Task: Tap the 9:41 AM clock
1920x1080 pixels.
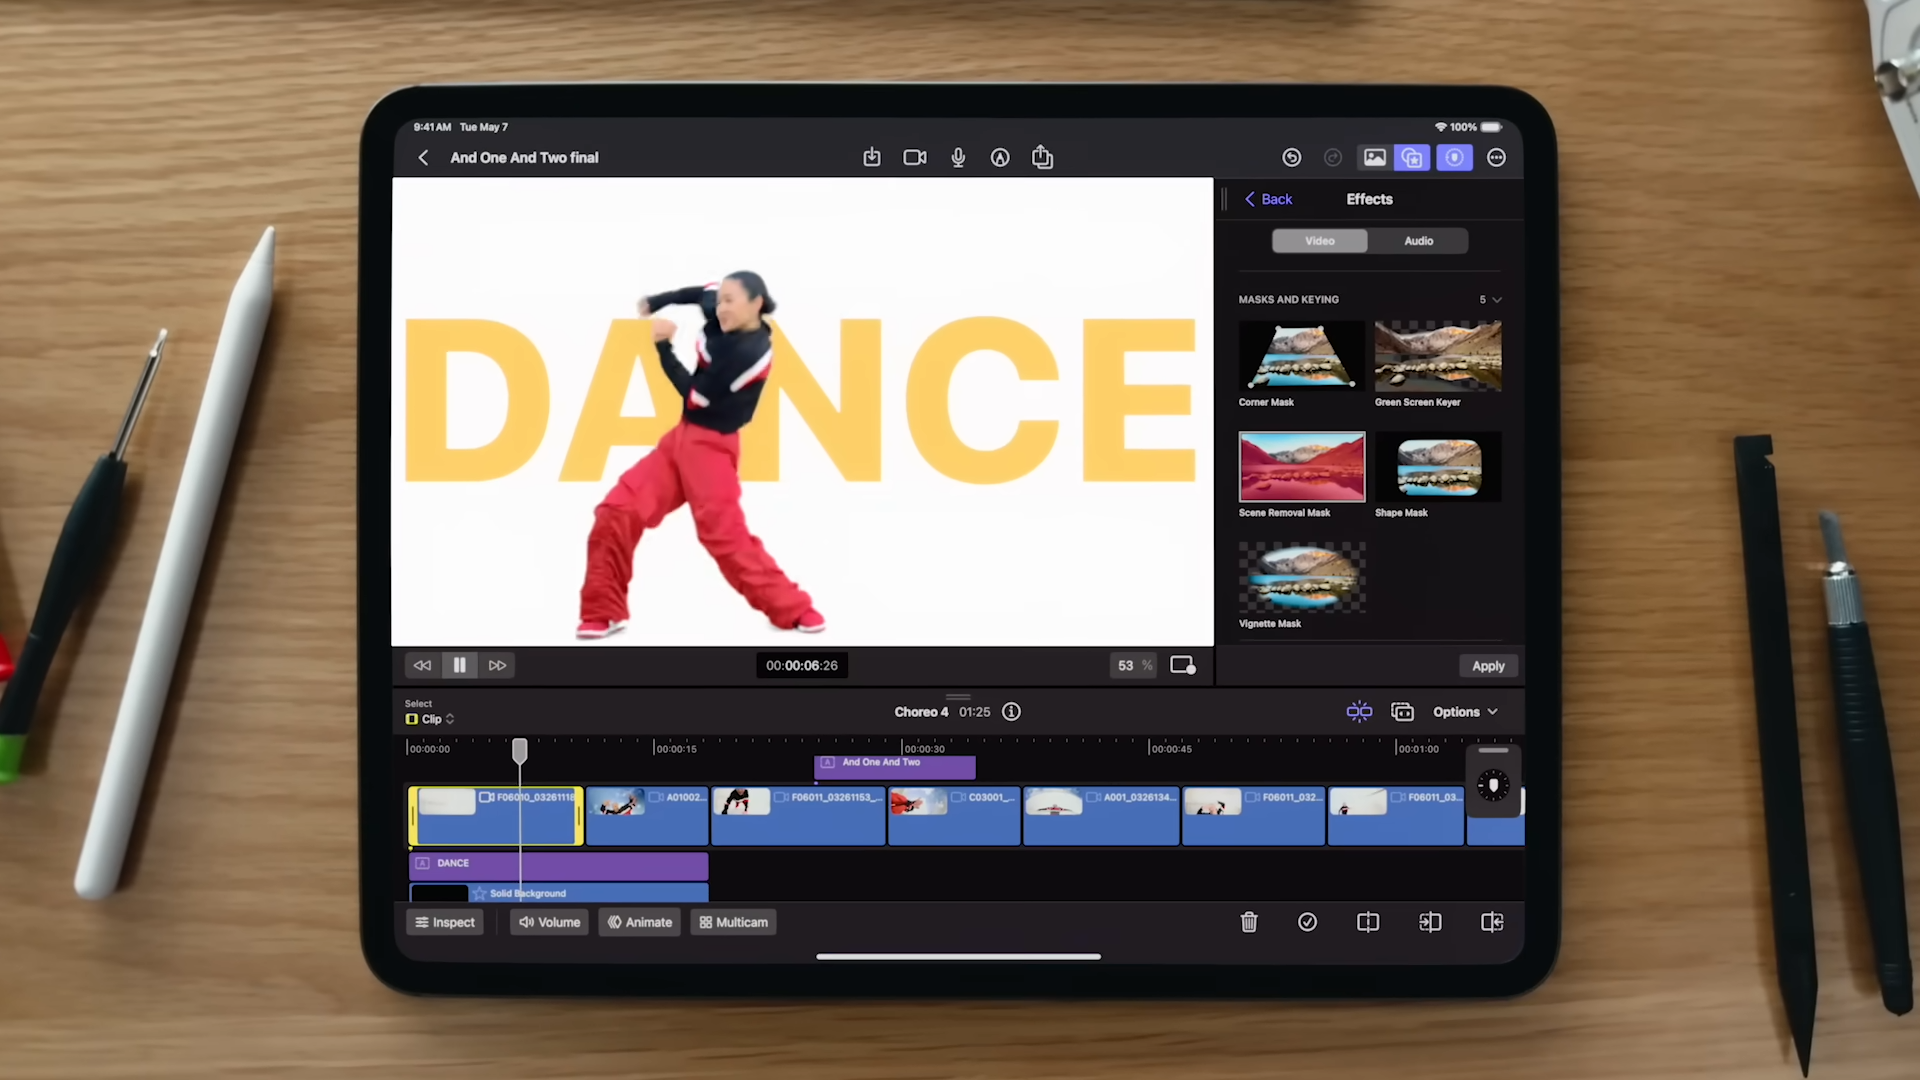Action: (432, 127)
